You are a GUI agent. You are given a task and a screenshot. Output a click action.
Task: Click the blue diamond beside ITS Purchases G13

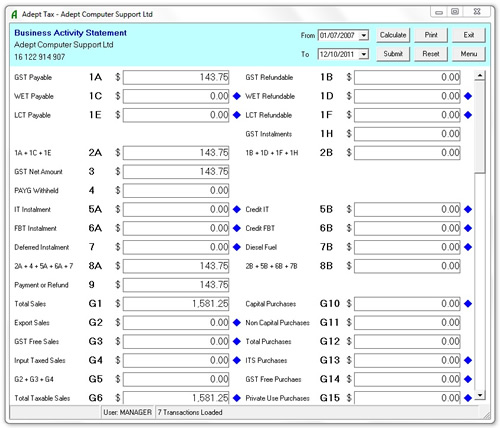(468, 360)
